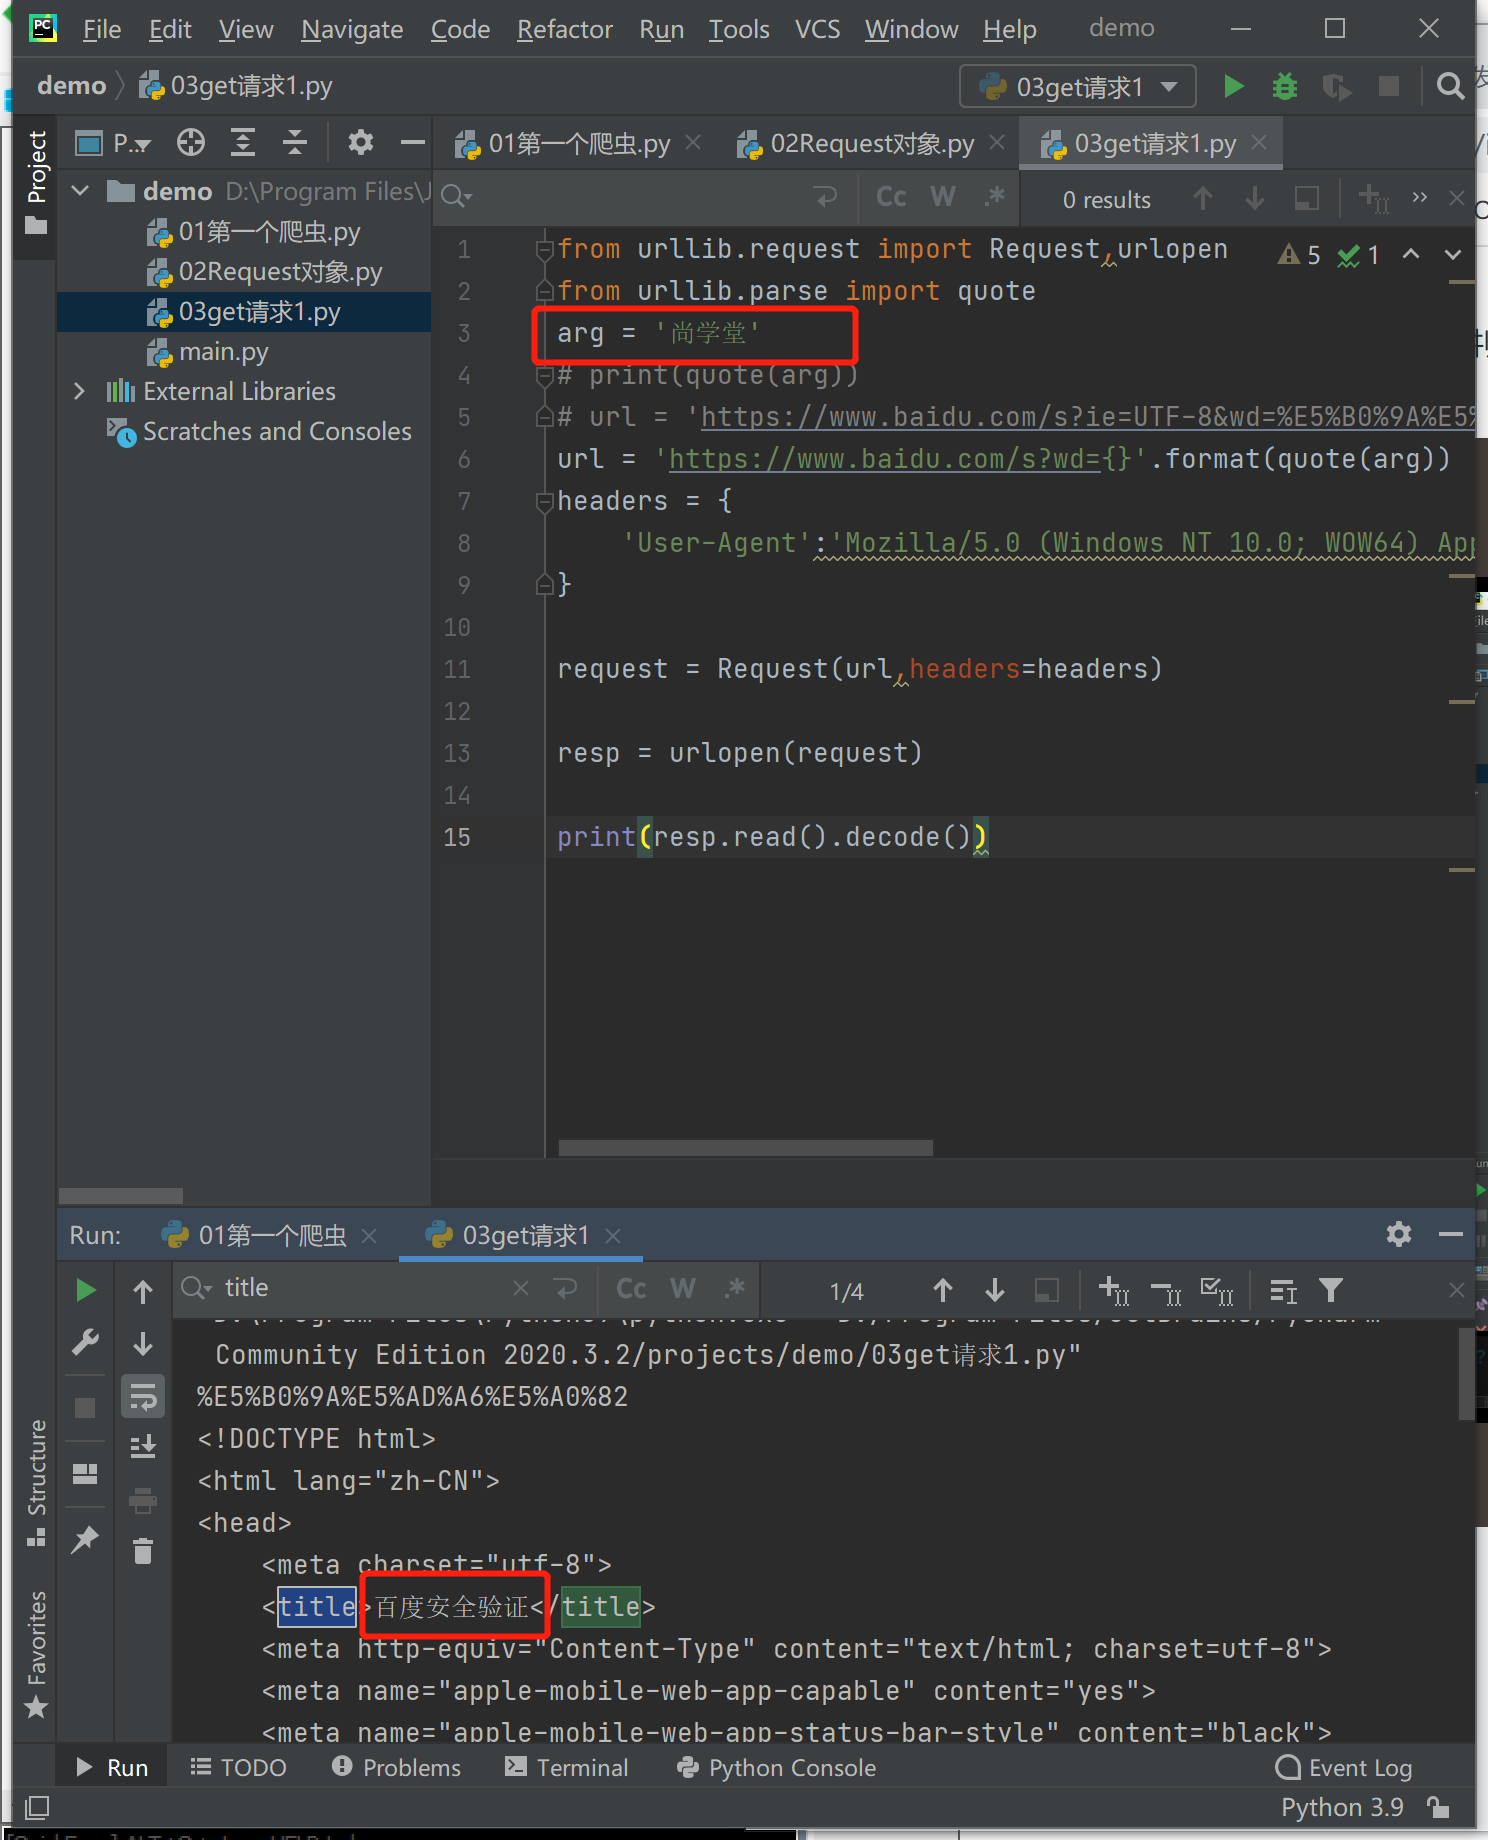Open Search Everywhere magnifier icon
The height and width of the screenshot is (1840, 1488).
(x=1450, y=87)
